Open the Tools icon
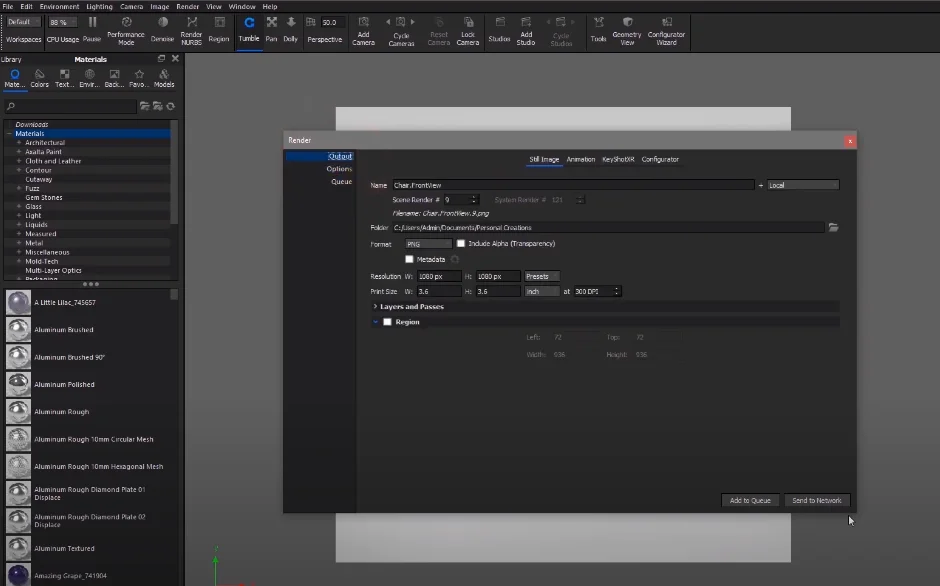This screenshot has width=940, height=586. [x=598, y=22]
